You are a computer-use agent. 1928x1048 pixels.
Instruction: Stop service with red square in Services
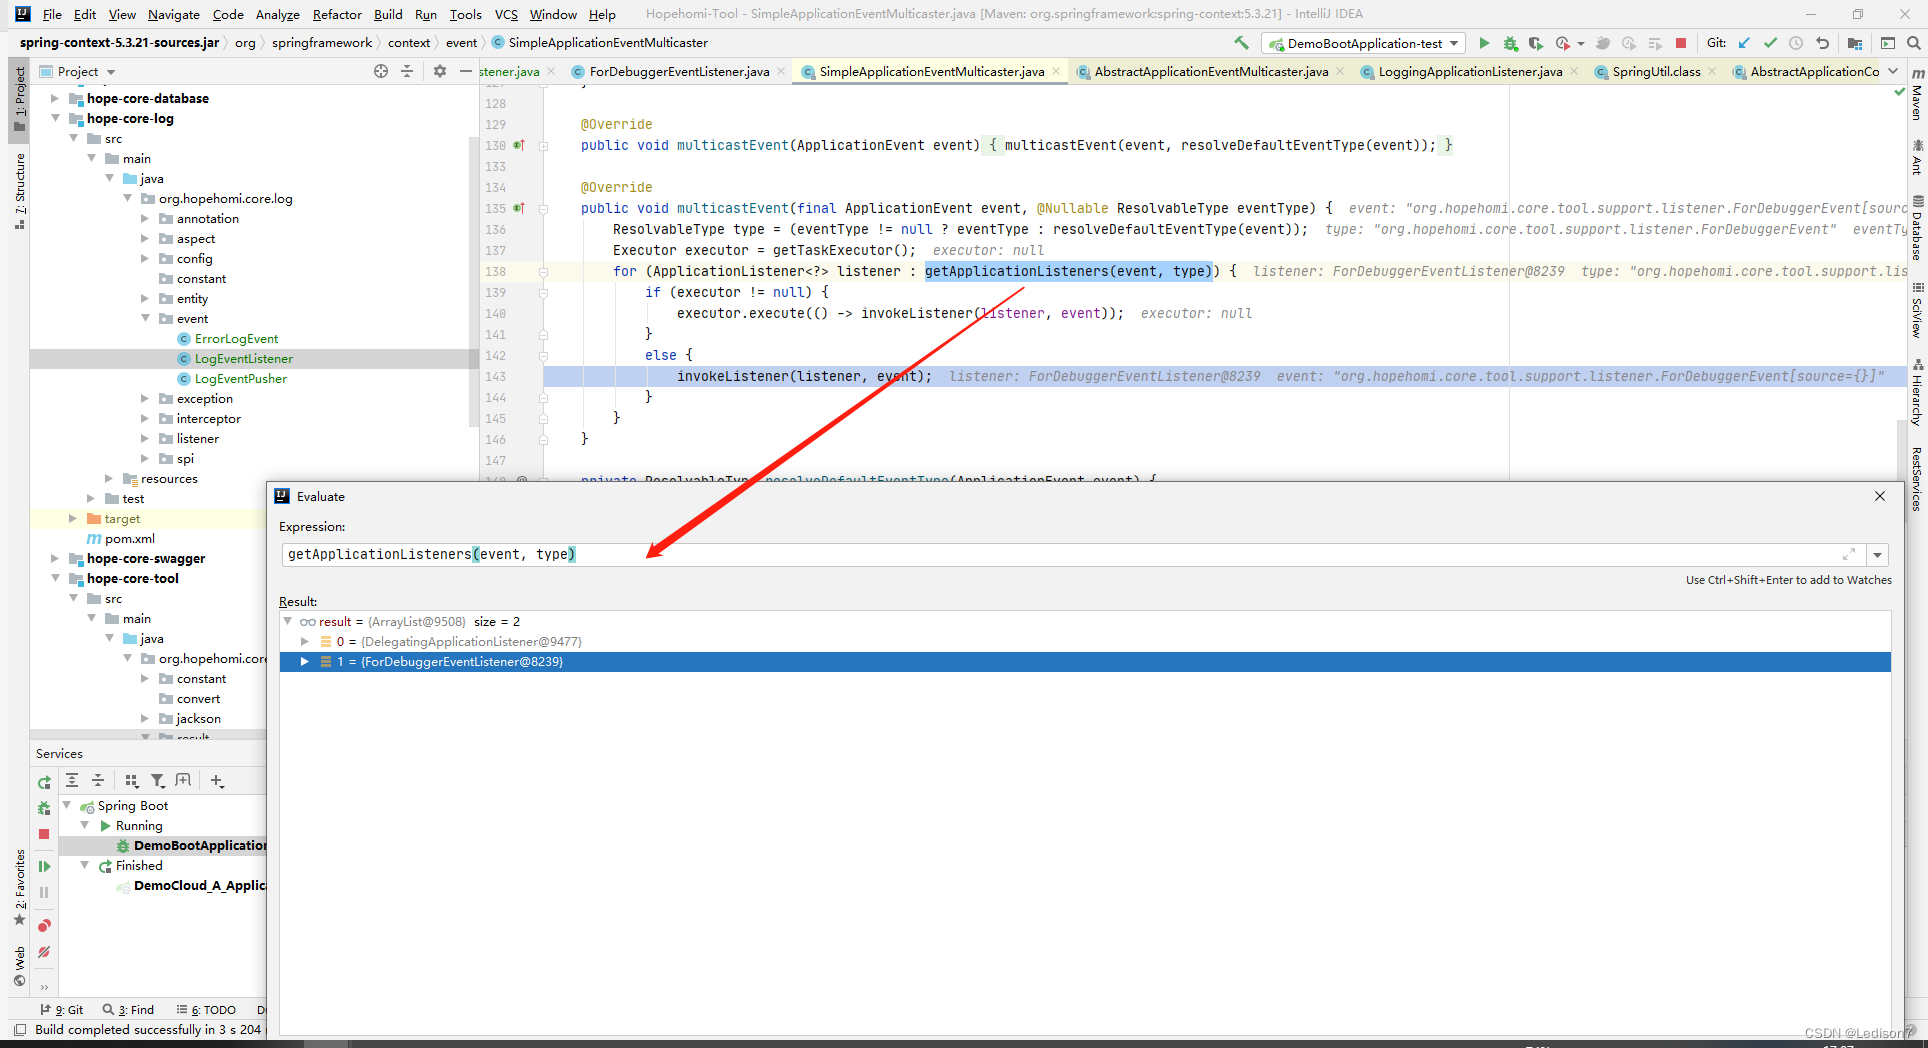click(44, 834)
